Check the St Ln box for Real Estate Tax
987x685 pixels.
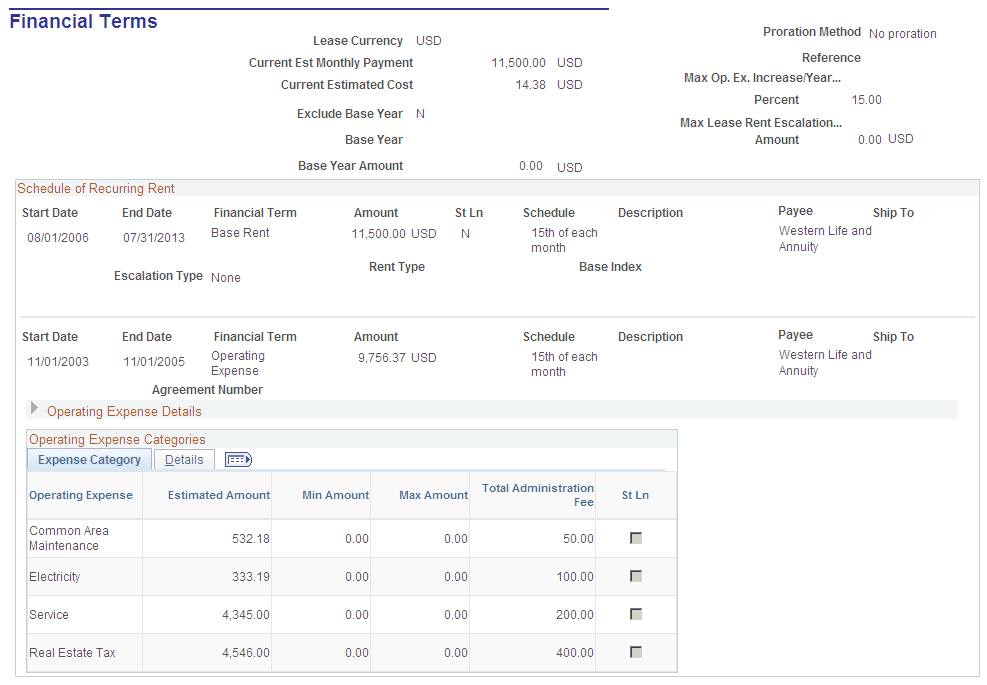click(x=636, y=652)
